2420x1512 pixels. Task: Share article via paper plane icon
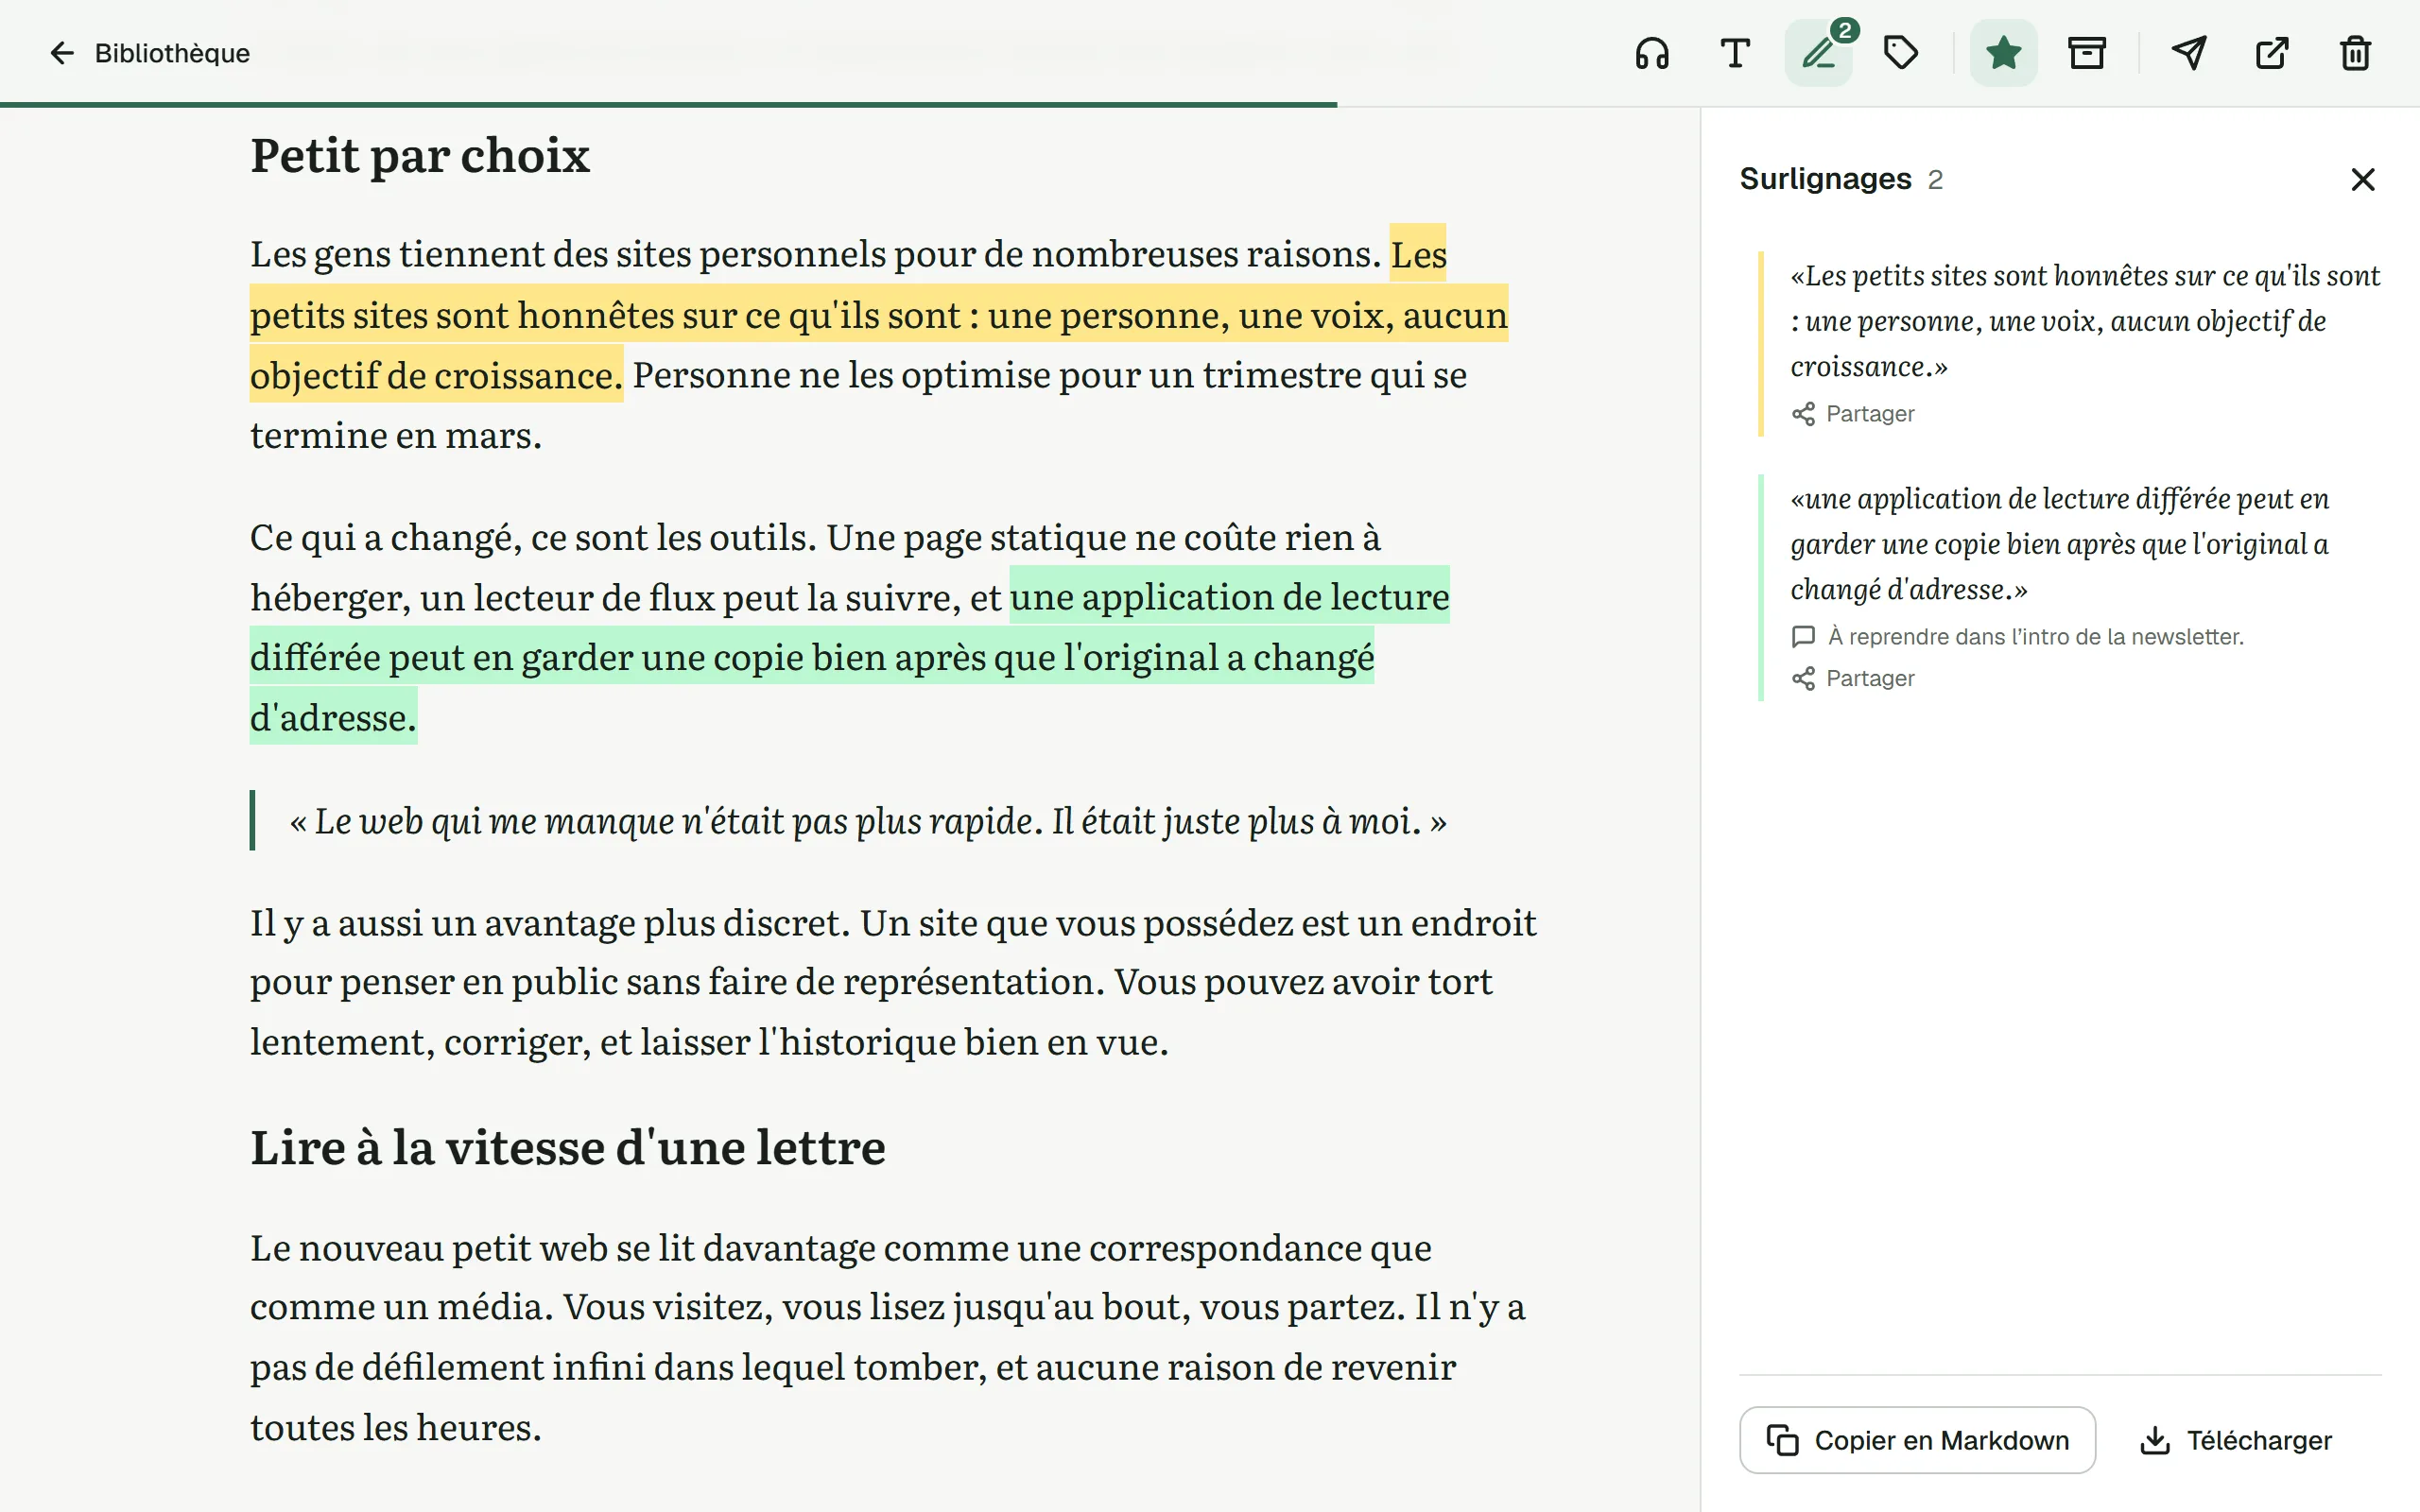pyautogui.click(x=2189, y=53)
